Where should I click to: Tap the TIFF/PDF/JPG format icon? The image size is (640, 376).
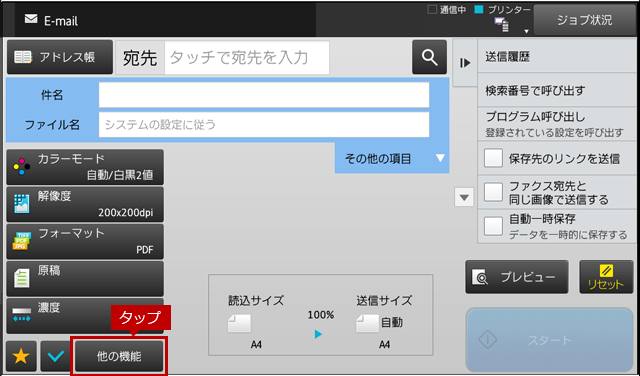(x=22, y=241)
